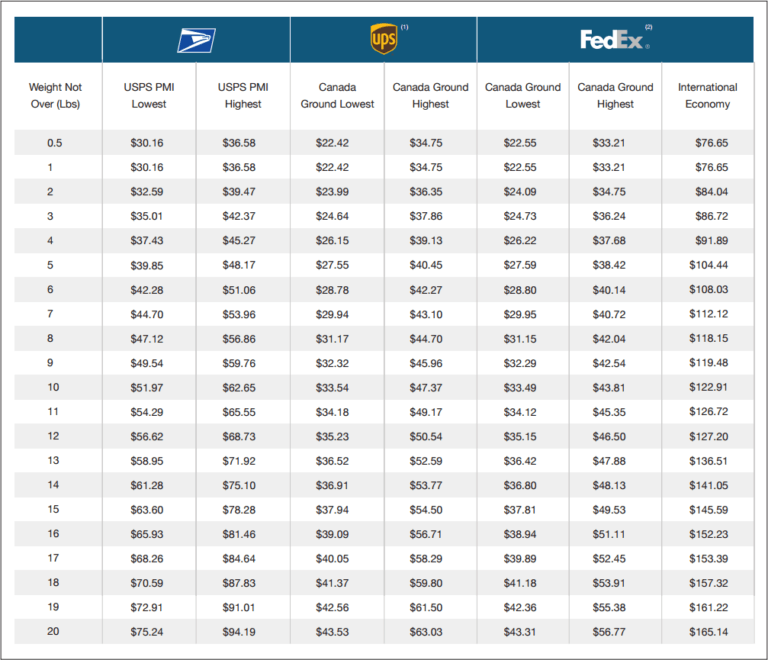The width and height of the screenshot is (768, 660).
Task: Click the cell showing $38.42
Action: click(x=609, y=265)
